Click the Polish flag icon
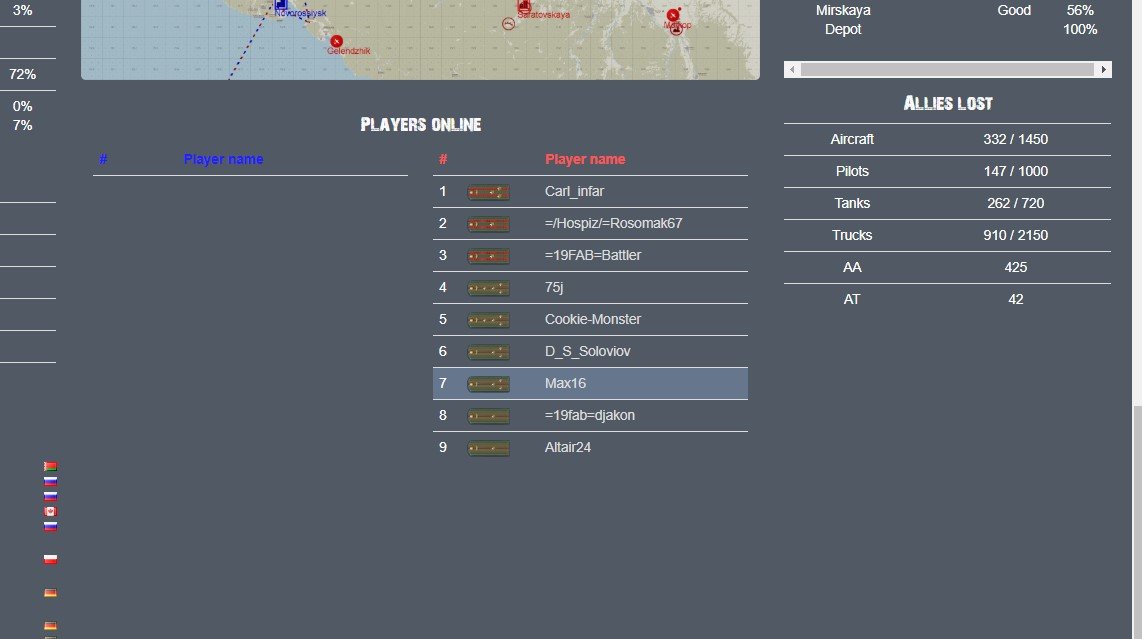 pos(50,560)
